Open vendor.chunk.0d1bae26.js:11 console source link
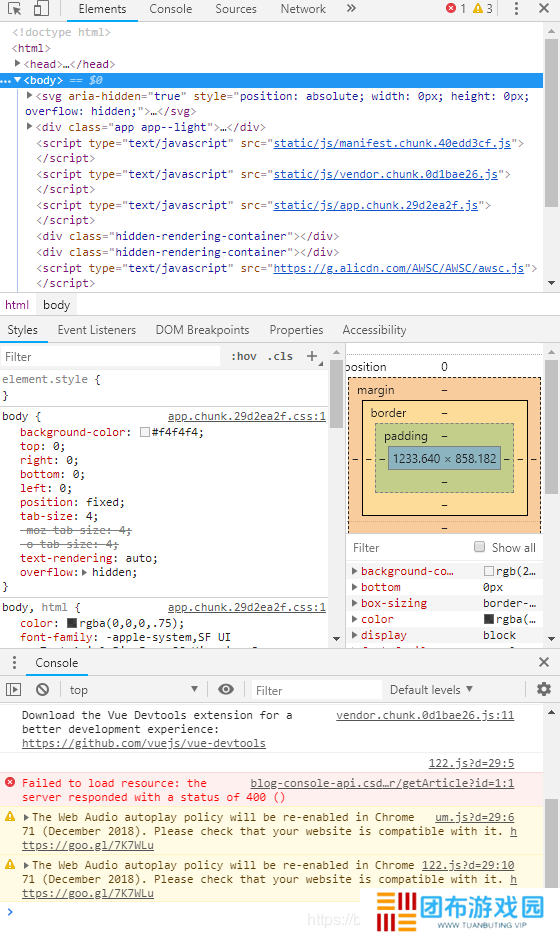The width and height of the screenshot is (560, 938). (x=425, y=715)
